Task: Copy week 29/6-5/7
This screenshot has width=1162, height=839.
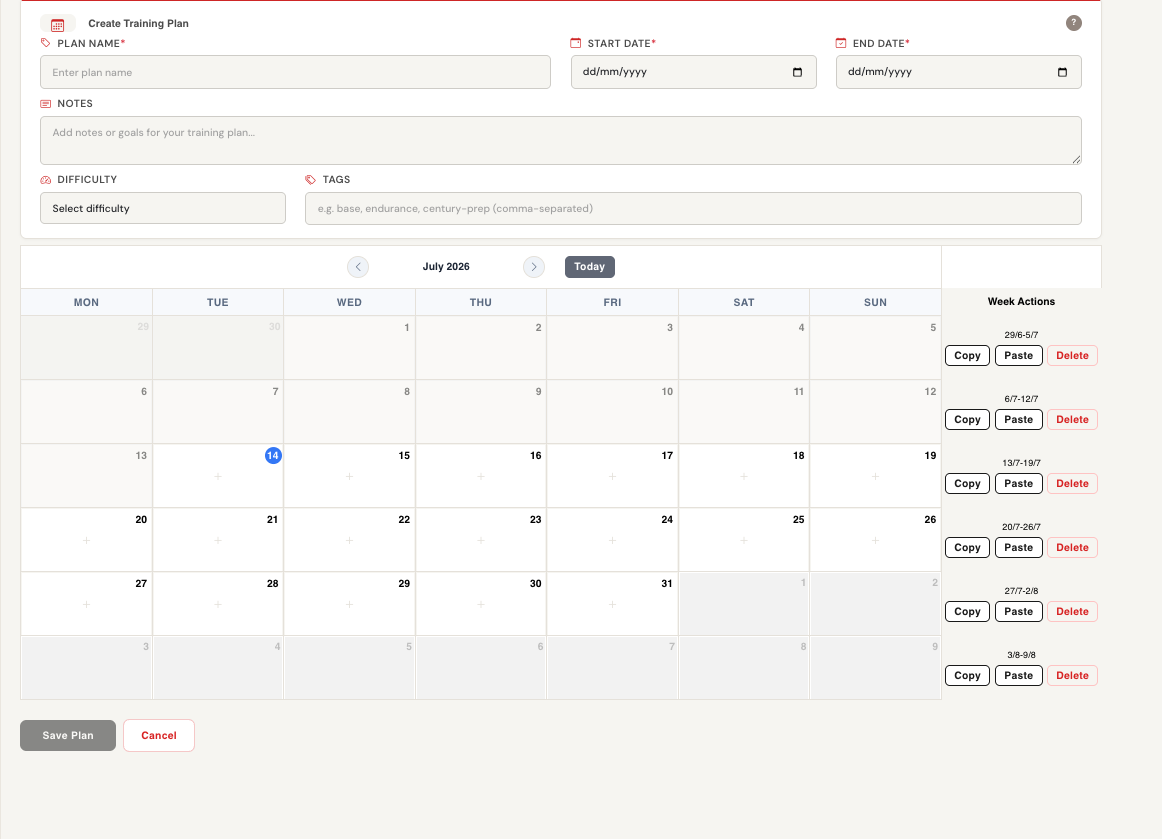Action: click(x=967, y=356)
